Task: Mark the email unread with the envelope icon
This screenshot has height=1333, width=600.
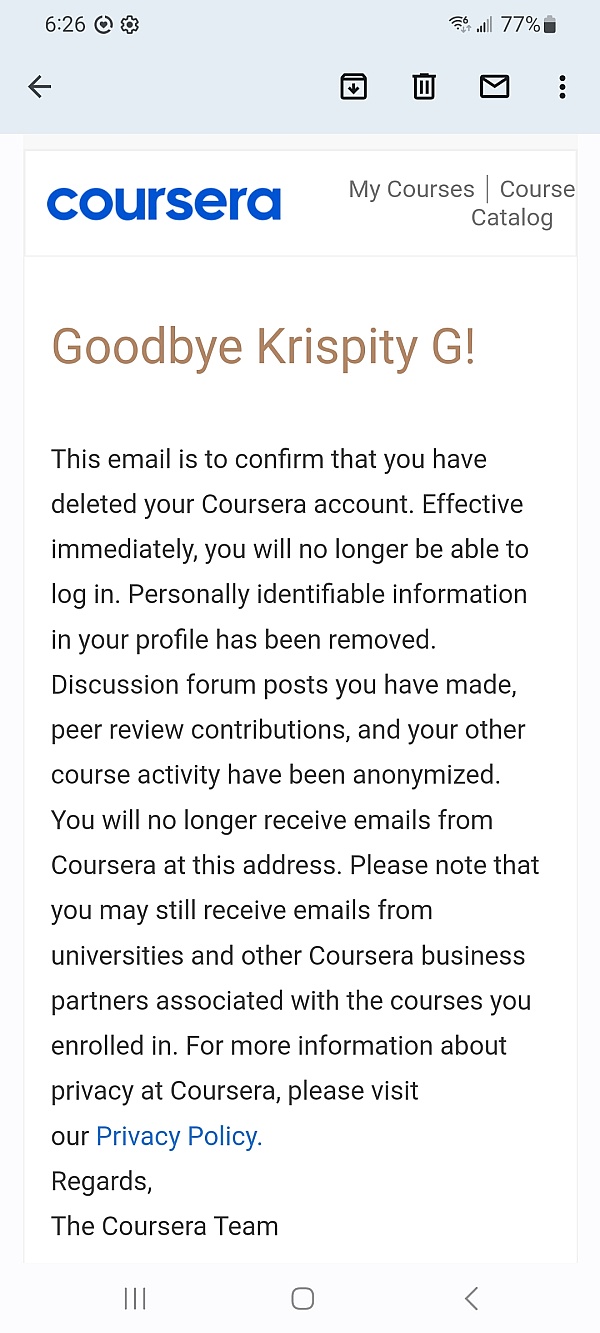Action: [494, 87]
